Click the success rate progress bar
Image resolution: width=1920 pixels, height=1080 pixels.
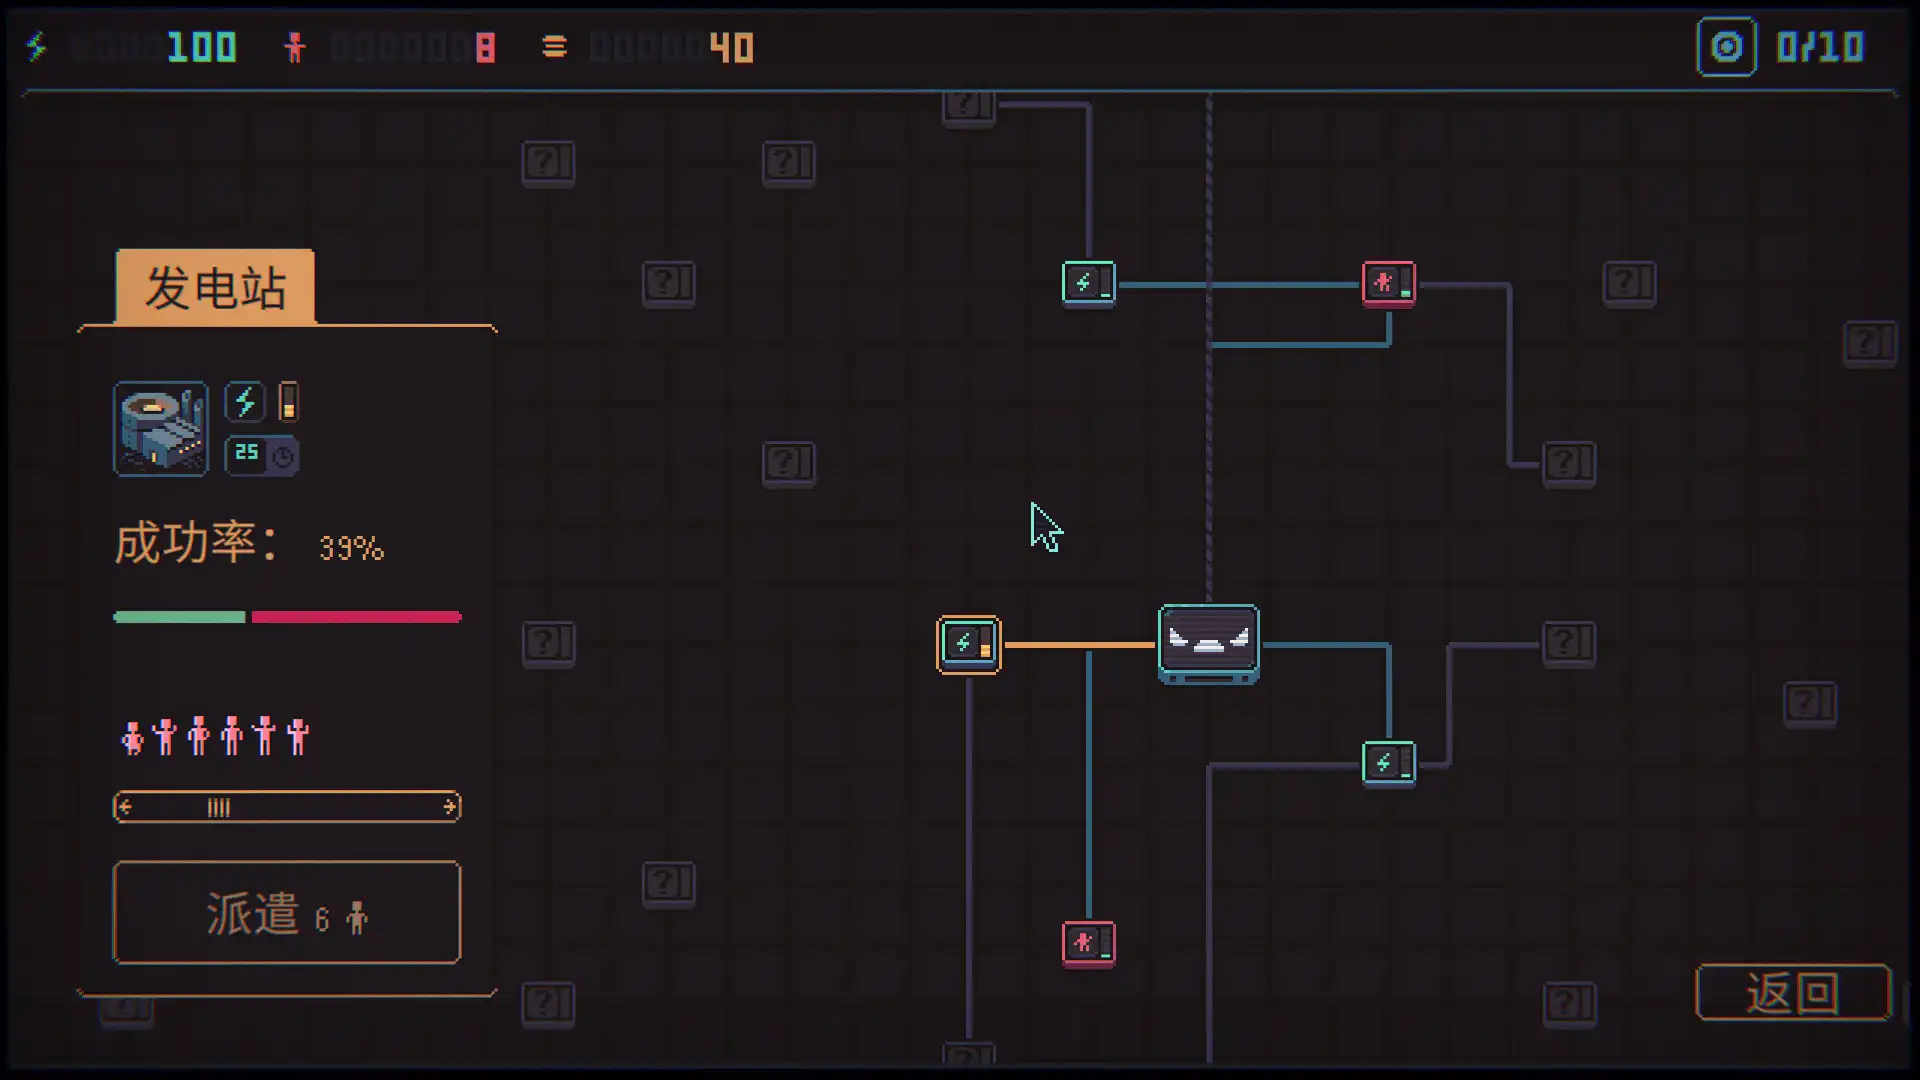287,617
